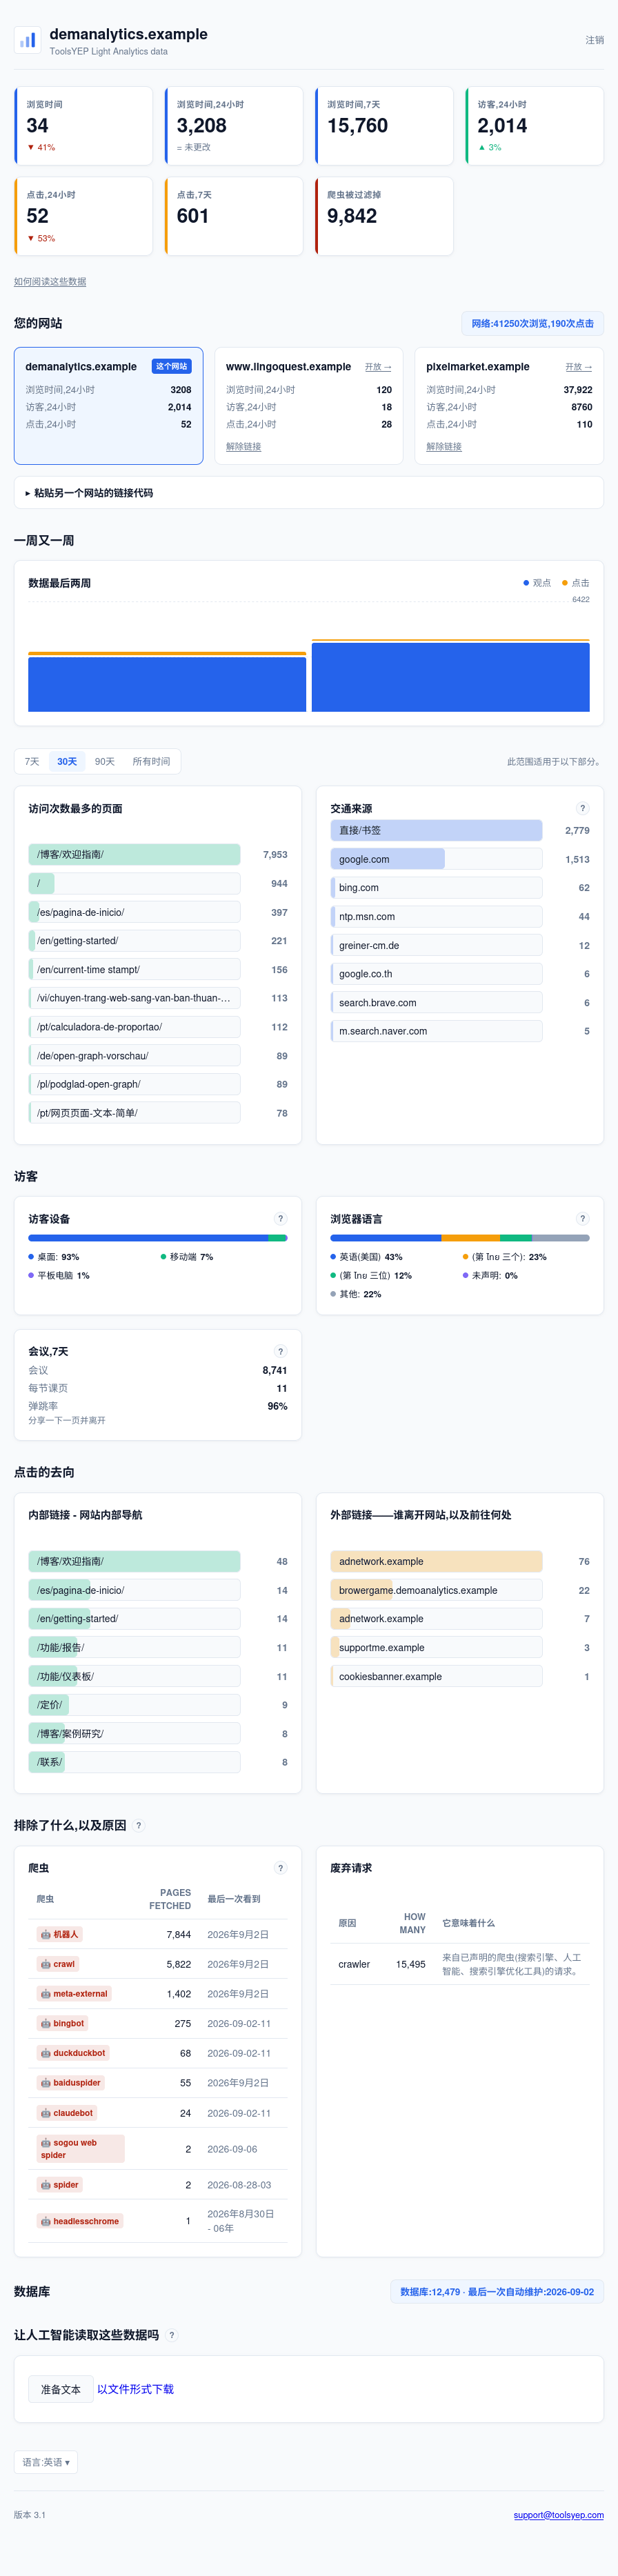Click the 数据库:12,479 maintenance badge
618x2576 pixels.
(497, 2291)
